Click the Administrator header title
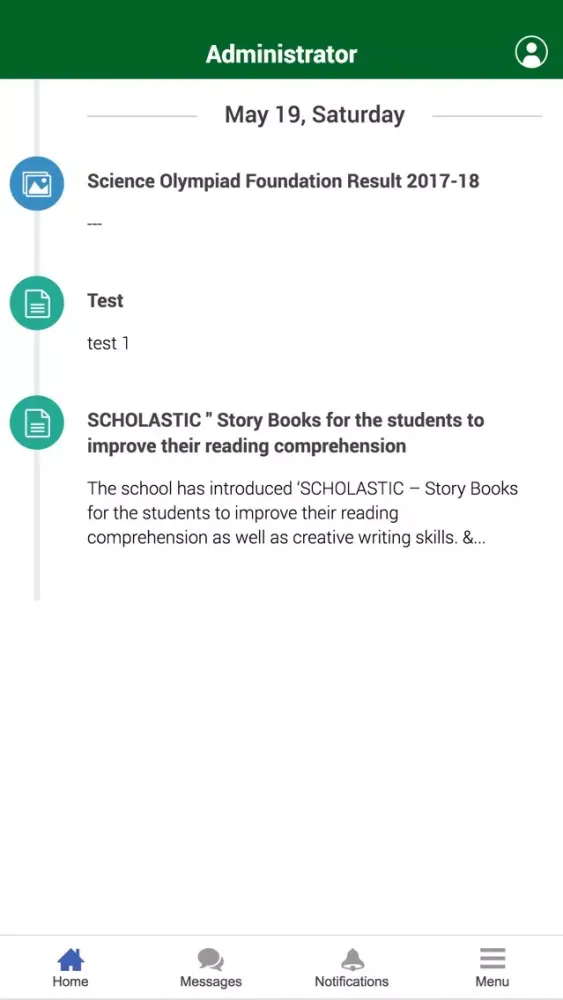563x1000 pixels. [281, 54]
